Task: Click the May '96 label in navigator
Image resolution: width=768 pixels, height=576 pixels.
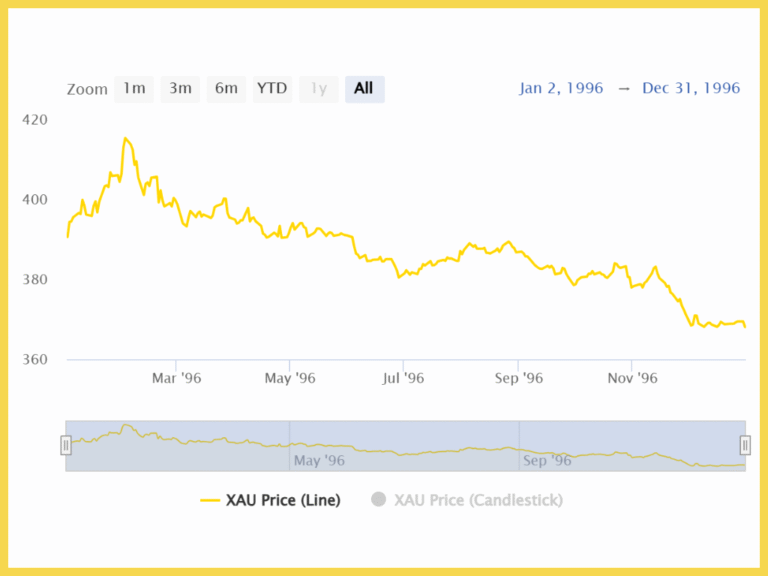Action: click(320, 461)
